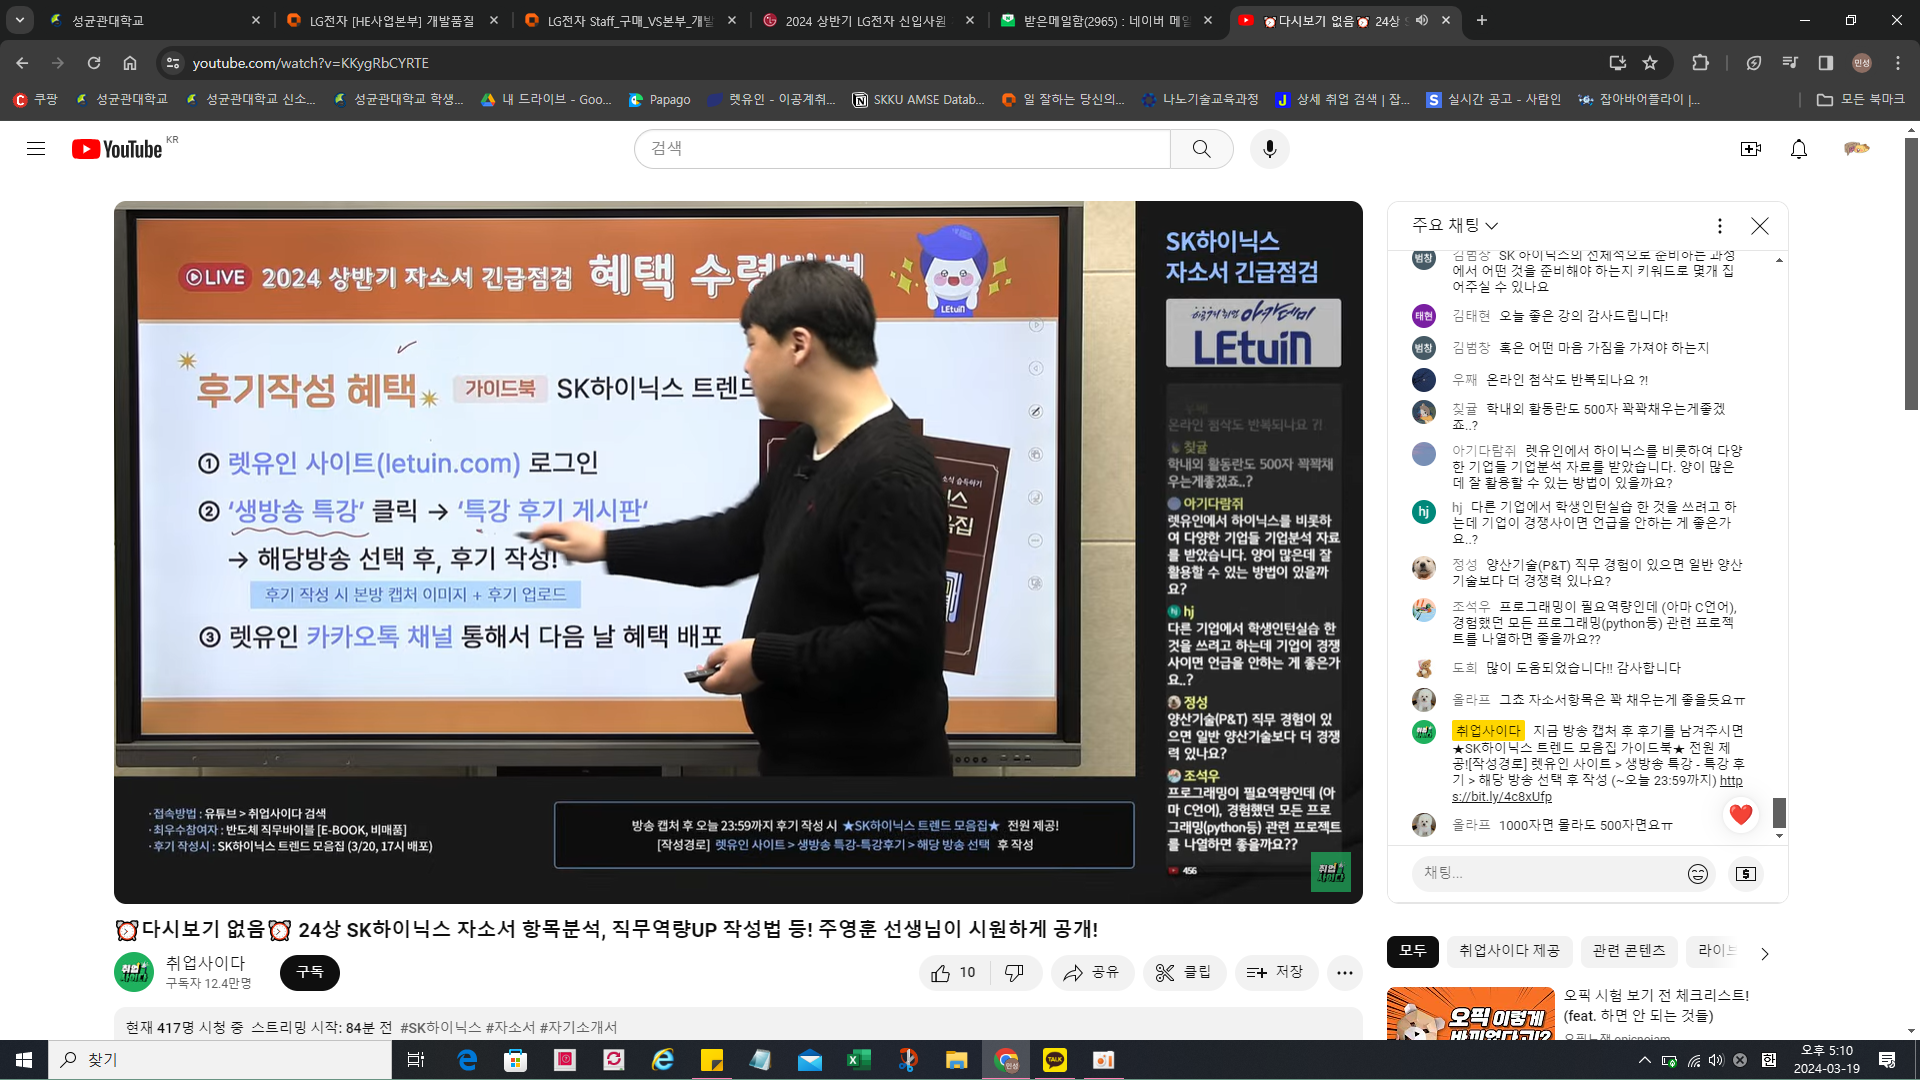Like the video with thumbs up
The image size is (1920, 1080).
pos(955,973)
